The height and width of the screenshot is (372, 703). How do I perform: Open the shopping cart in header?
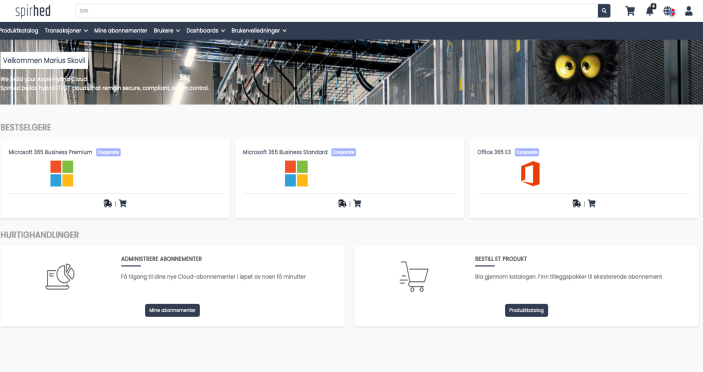(630, 11)
